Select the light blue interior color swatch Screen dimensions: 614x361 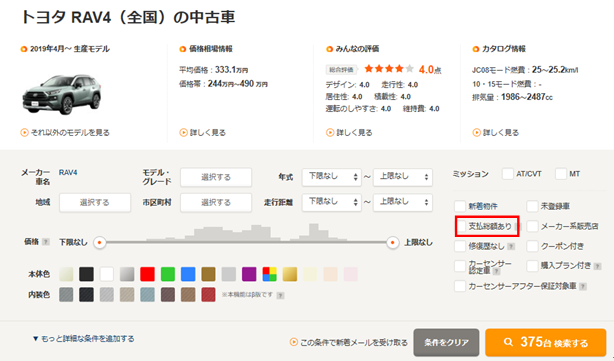click(148, 294)
